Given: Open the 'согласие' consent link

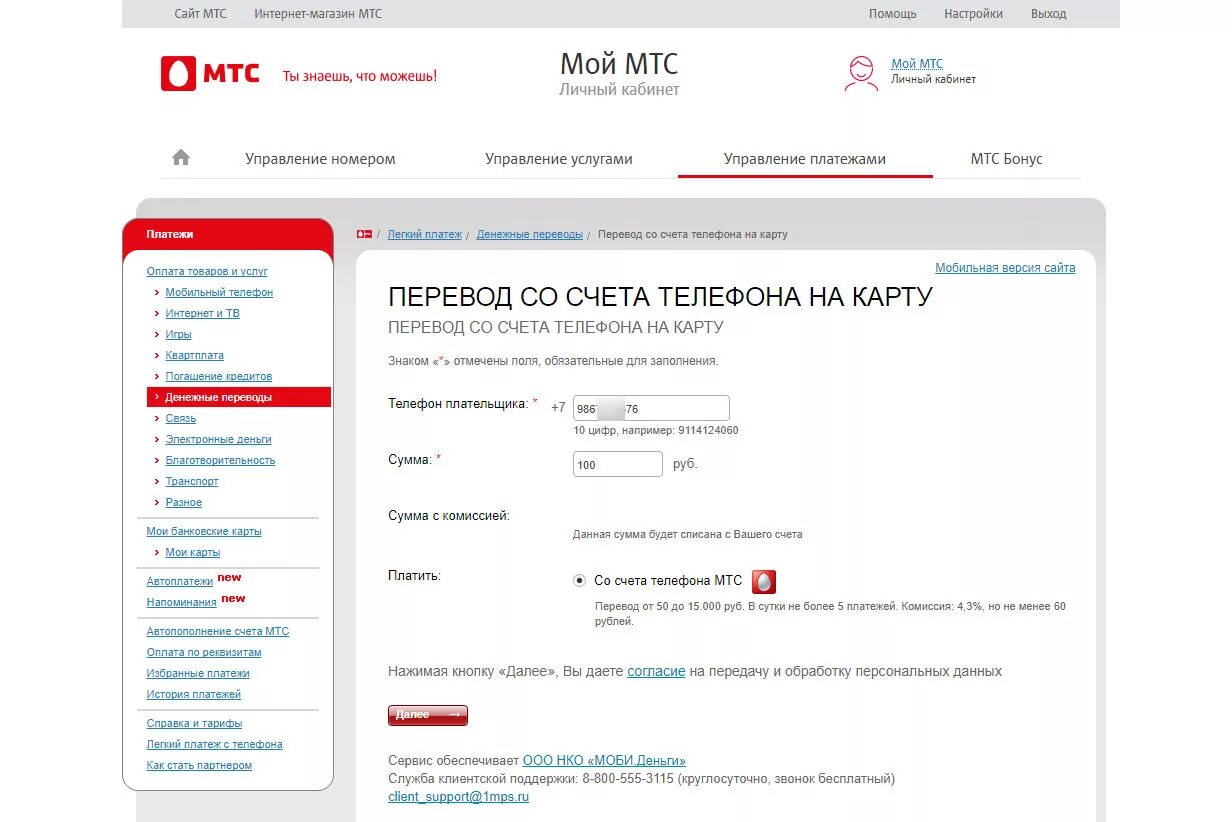Looking at the screenshot, I should coord(656,671).
